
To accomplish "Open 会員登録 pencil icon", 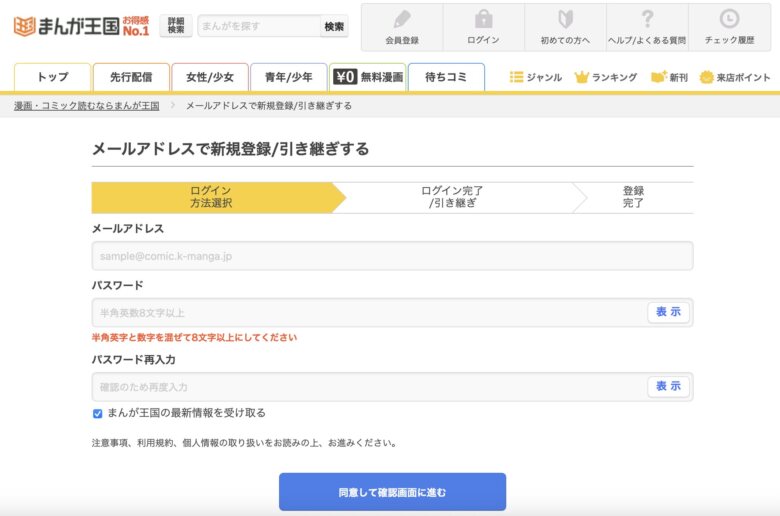I will point(401,19).
